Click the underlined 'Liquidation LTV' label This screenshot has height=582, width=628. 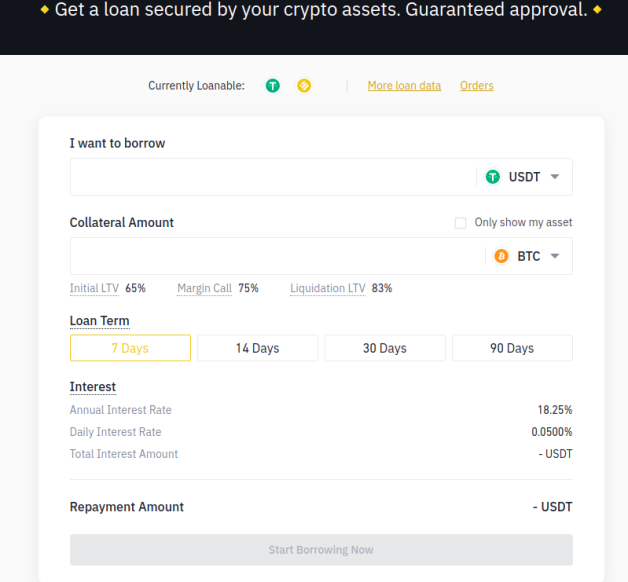click(x=327, y=288)
